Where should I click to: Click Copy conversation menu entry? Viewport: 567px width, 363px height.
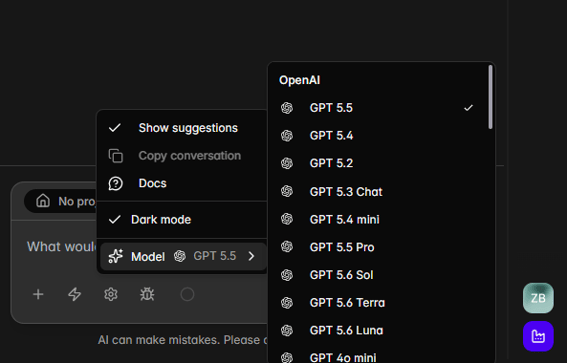(x=183, y=156)
